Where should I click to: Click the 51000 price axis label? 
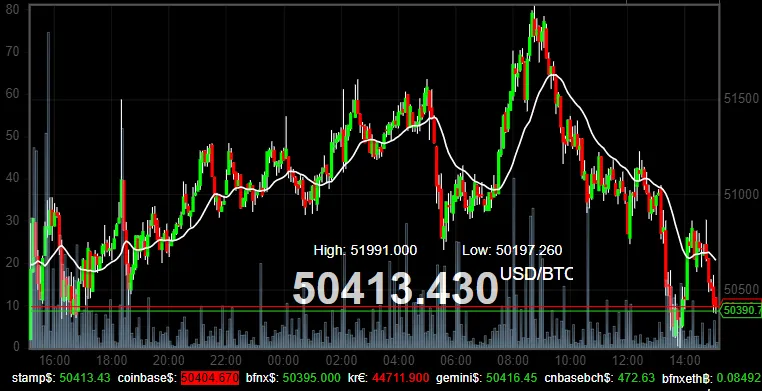[x=741, y=194]
